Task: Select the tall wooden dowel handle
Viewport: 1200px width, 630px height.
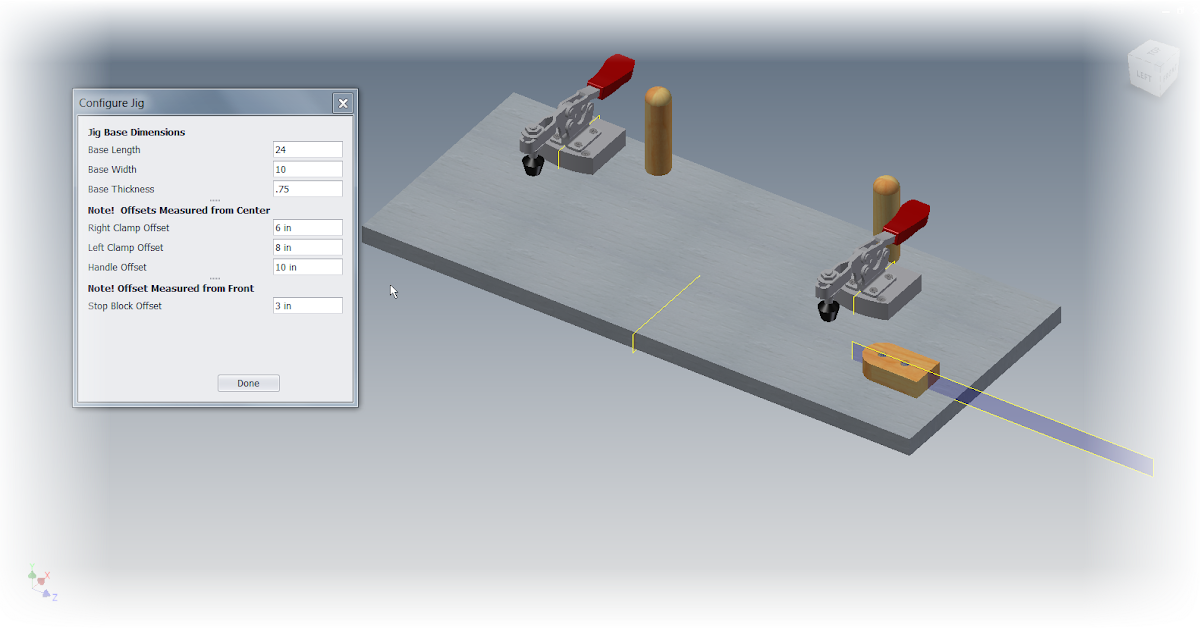Action: point(657,135)
